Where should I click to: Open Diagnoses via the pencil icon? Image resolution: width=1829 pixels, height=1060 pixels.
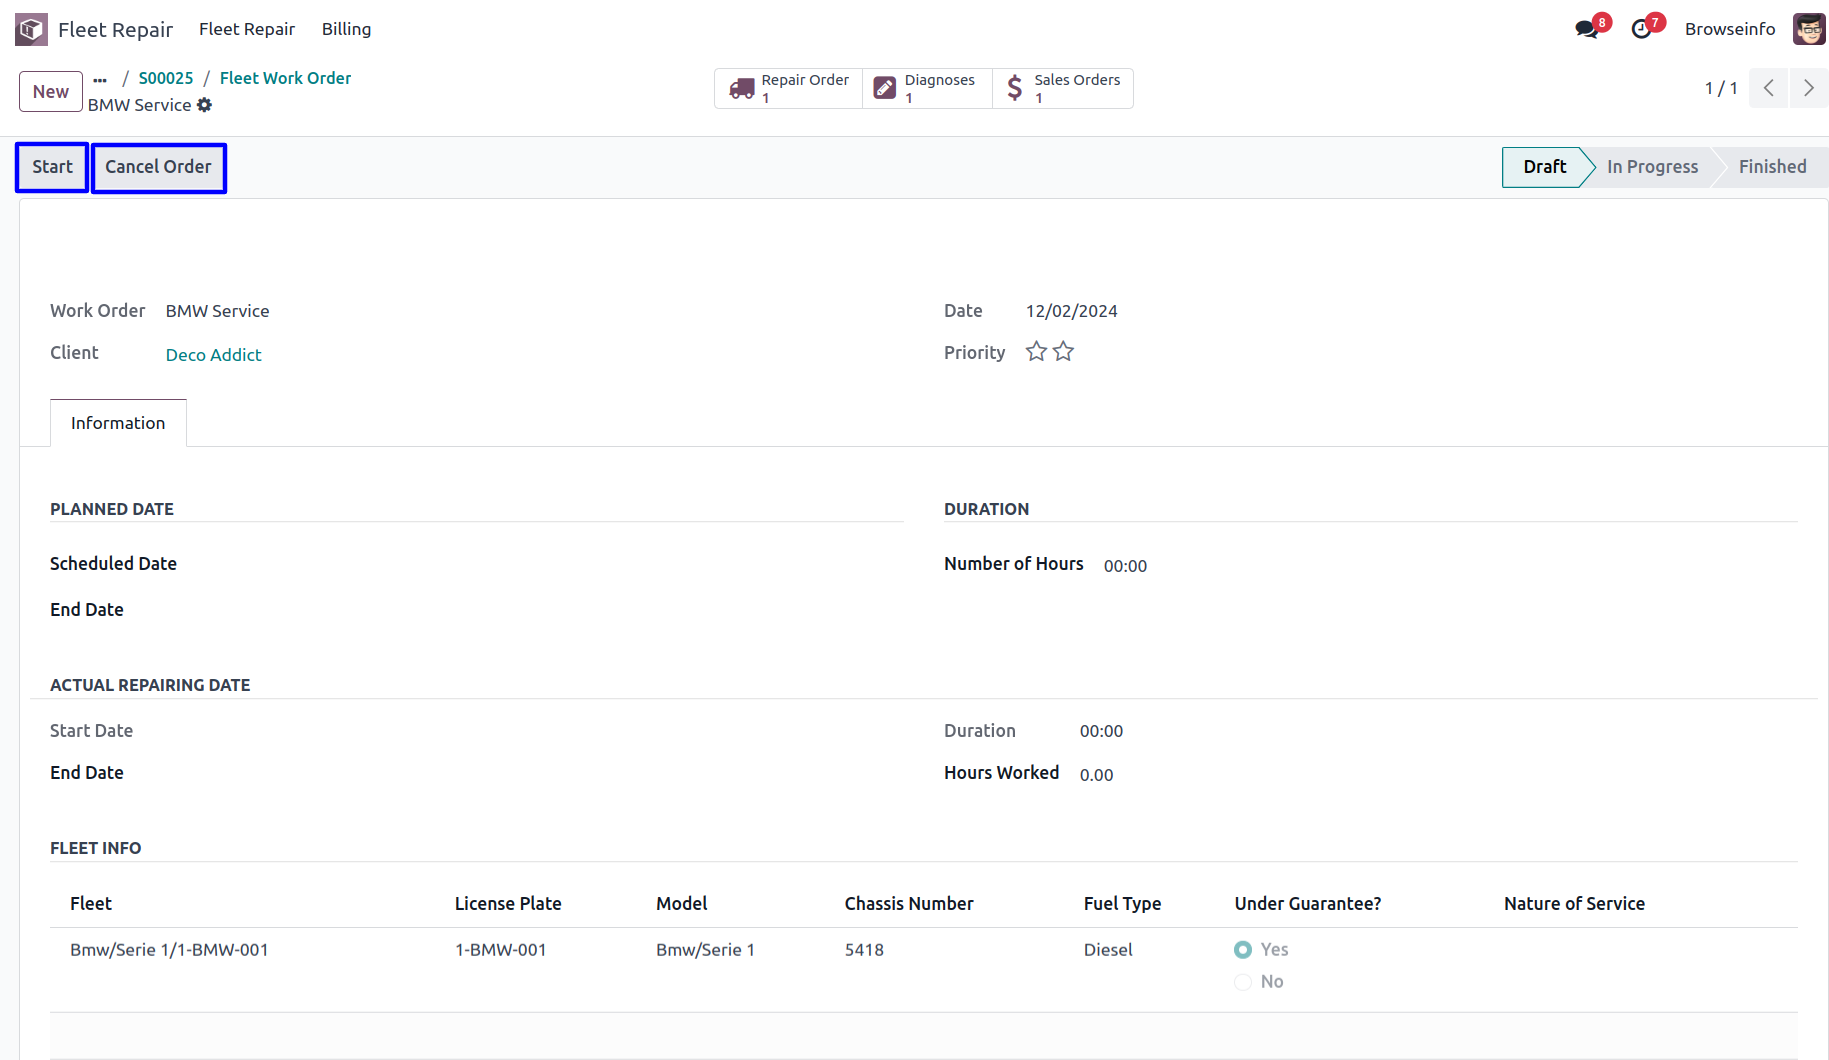pyautogui.click(x=885, y=89)
